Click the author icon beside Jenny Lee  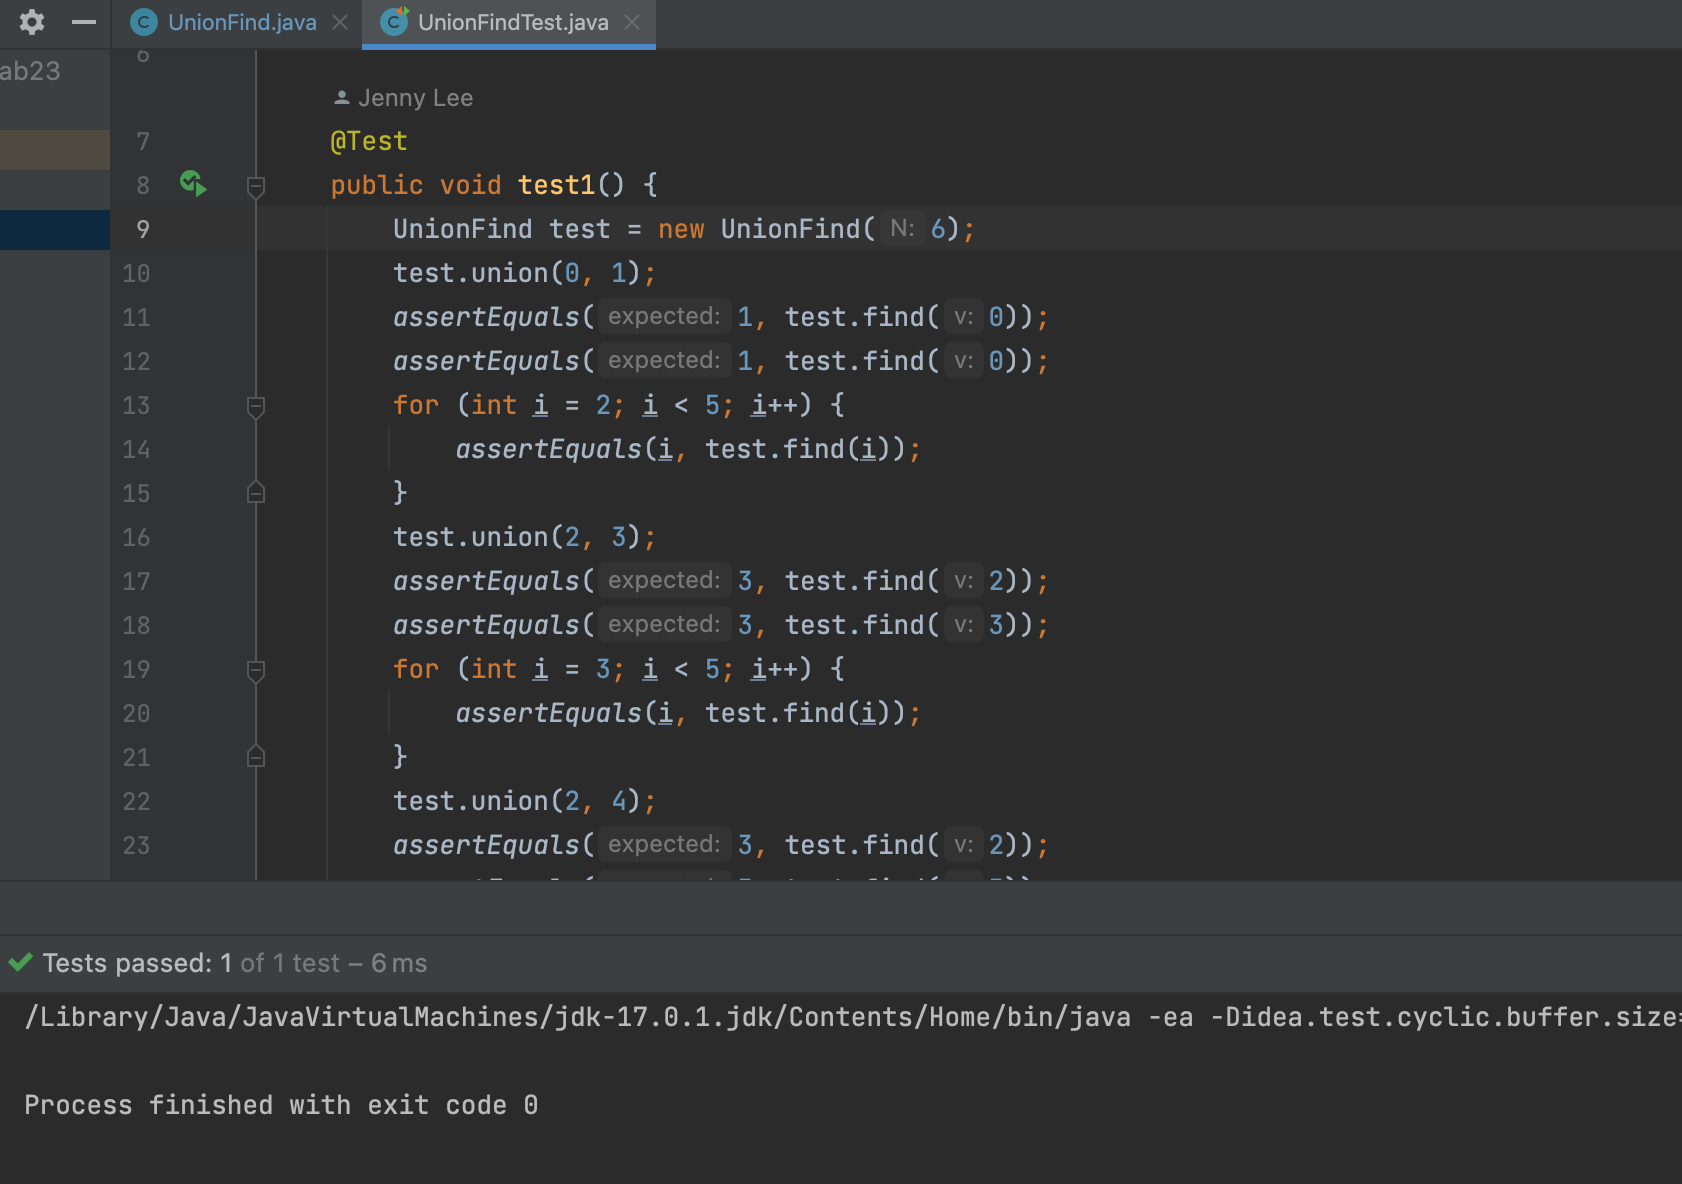pyautogui.click(x=342, y=98)
